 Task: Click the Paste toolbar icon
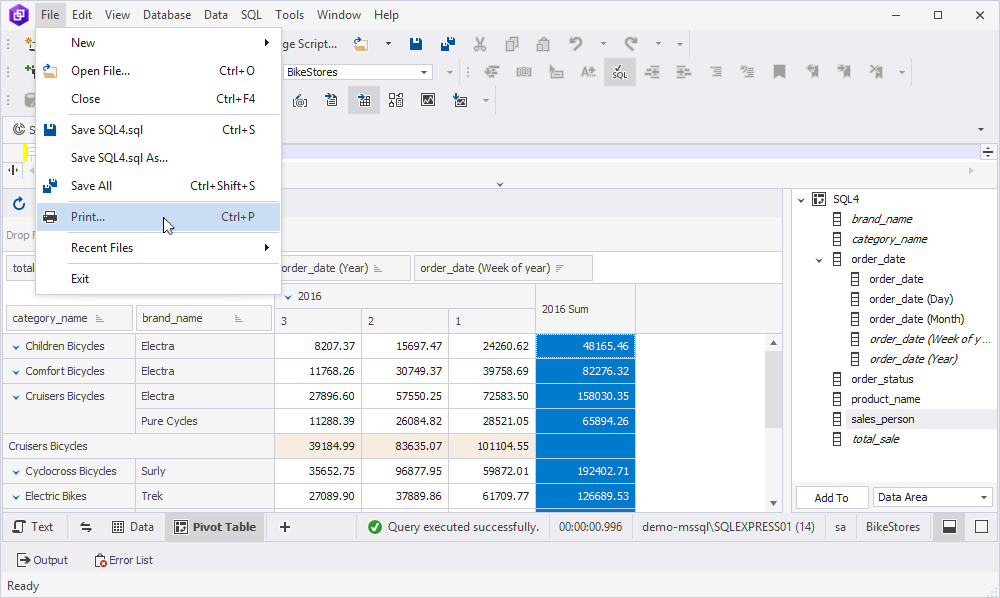click(x=543, y=44)
